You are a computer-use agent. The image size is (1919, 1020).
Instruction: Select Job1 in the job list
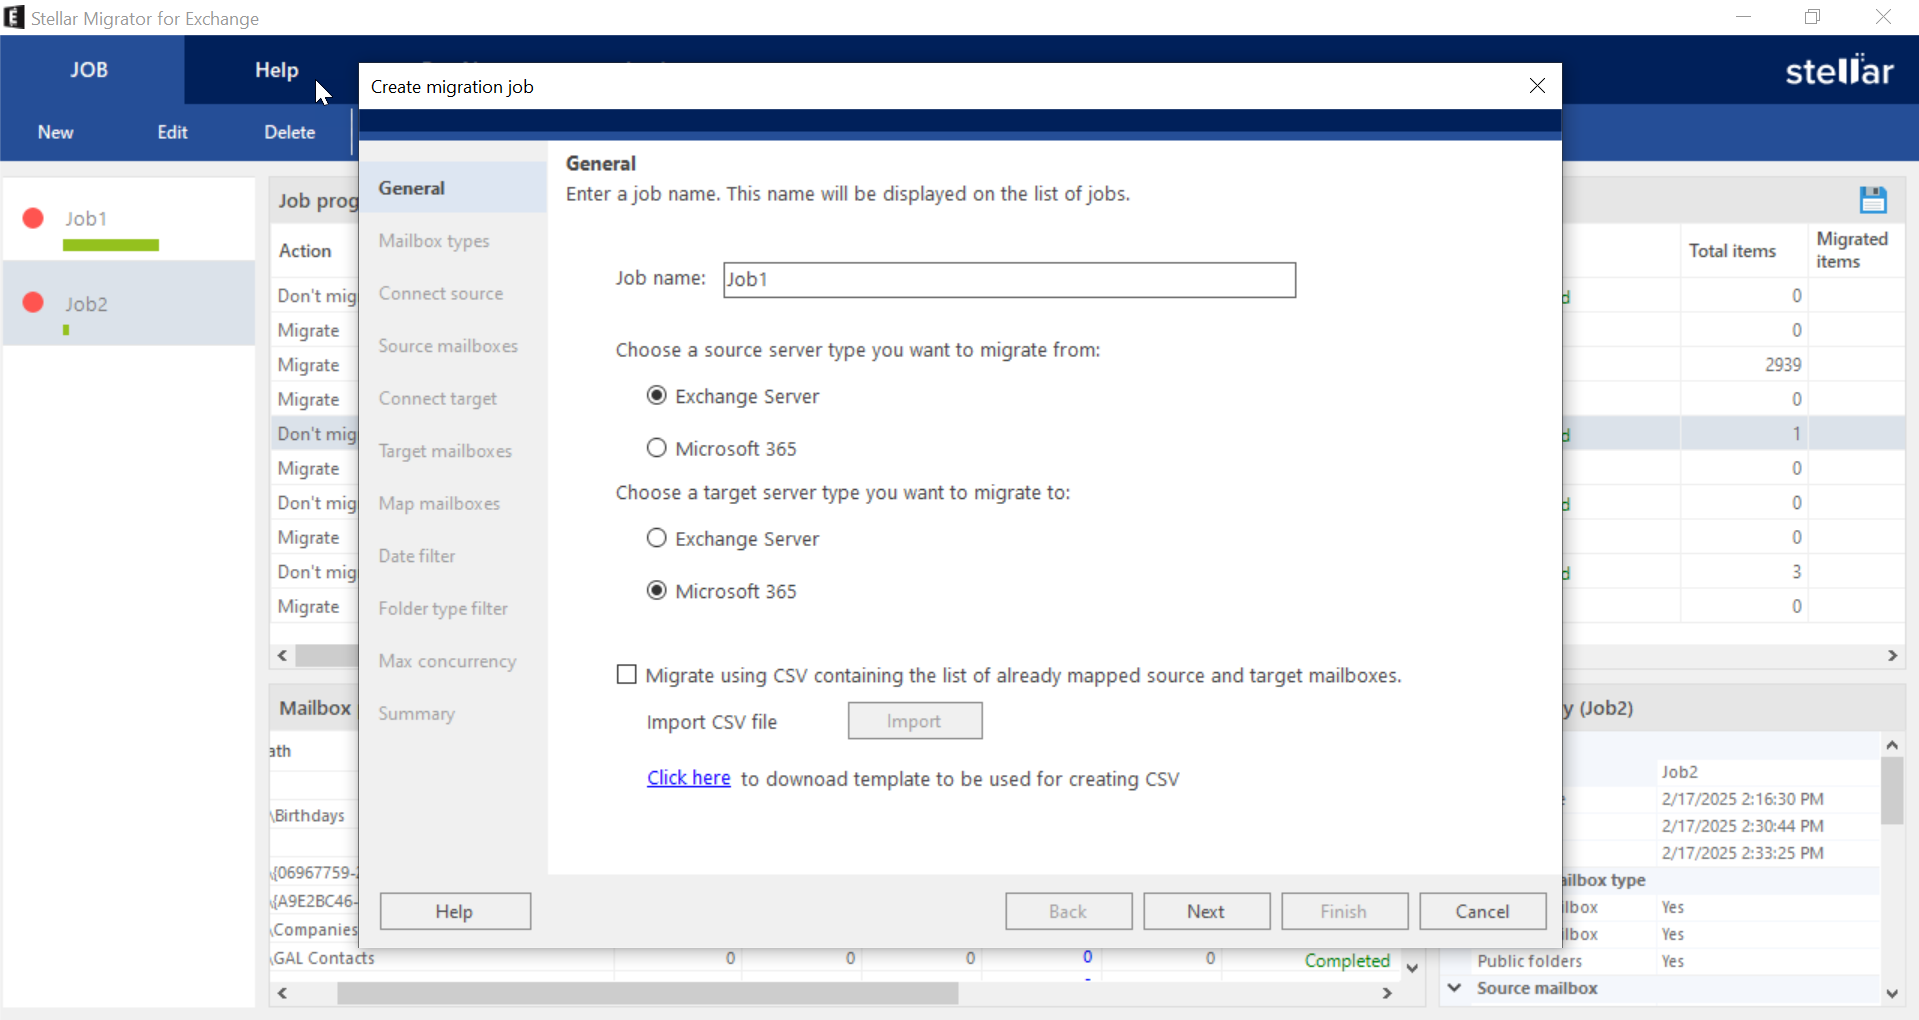click(129, 219)
